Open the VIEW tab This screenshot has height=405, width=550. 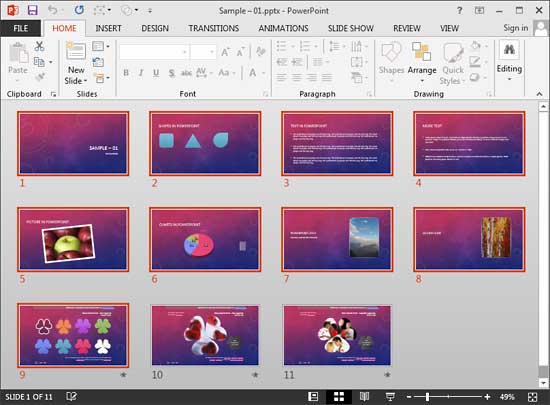(x=449, y=28)
